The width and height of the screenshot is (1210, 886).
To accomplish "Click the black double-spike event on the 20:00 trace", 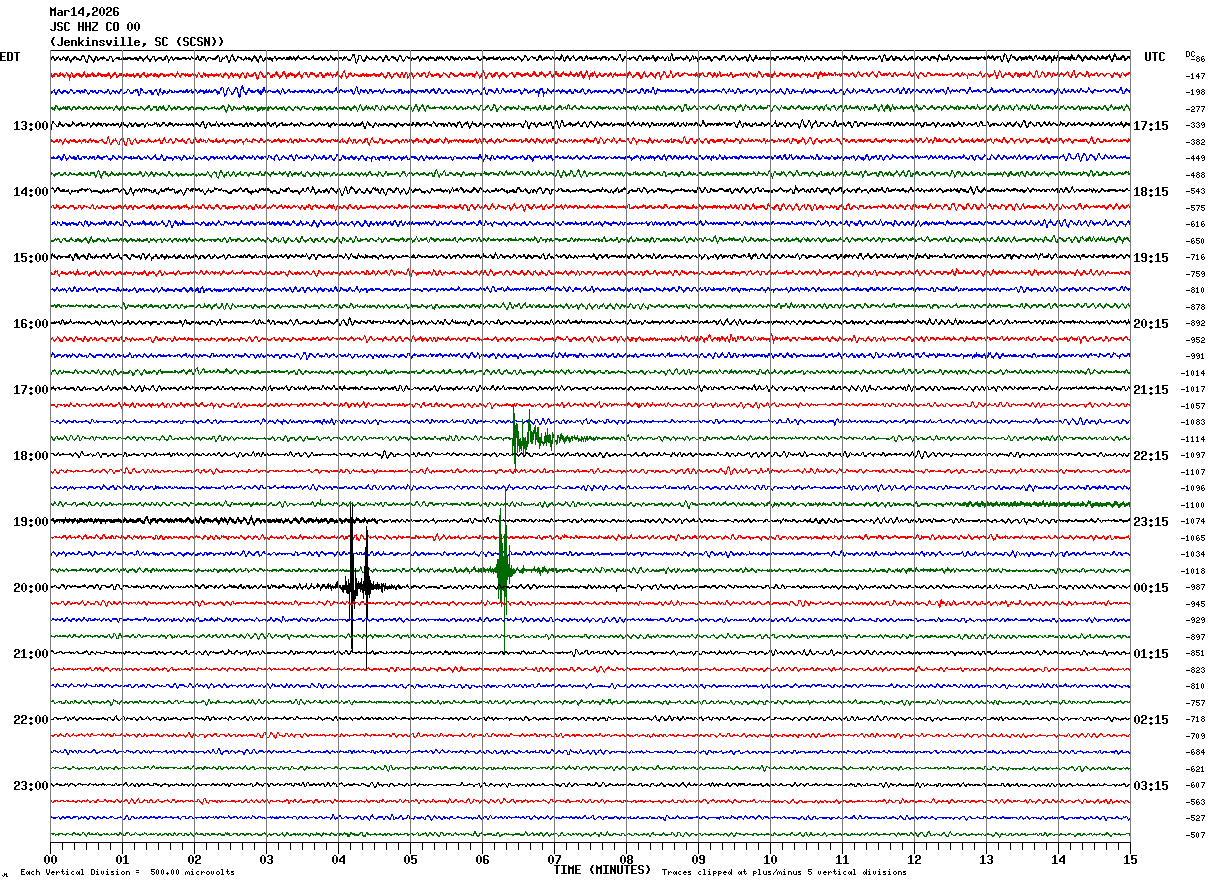I will [x=359, y=587].
